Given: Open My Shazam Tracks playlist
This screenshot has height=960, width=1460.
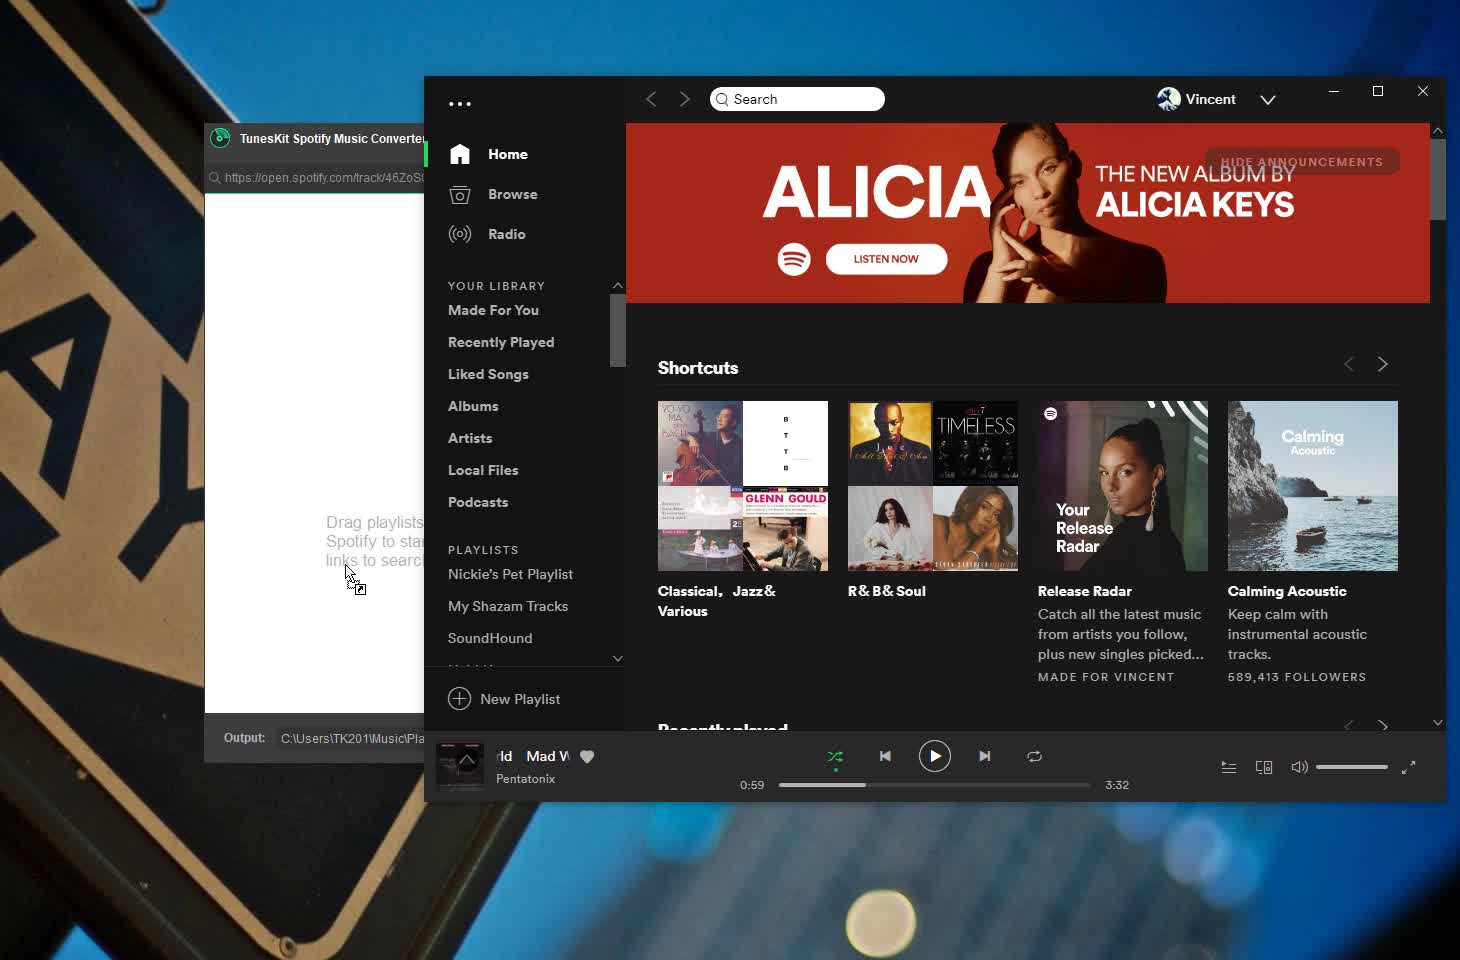Looking at the screenshot, I should [x=508, y=606].
